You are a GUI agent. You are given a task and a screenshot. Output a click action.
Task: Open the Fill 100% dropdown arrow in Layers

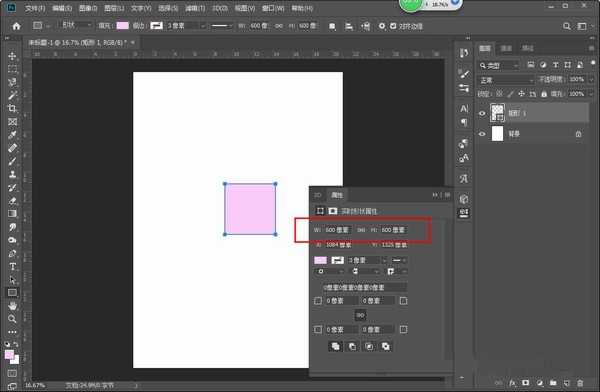[x=591, y=94]
